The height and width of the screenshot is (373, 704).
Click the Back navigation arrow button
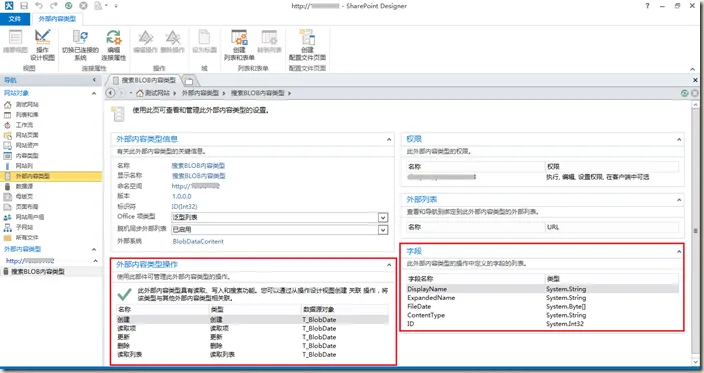pyautogui.click(x=110, y=93)
